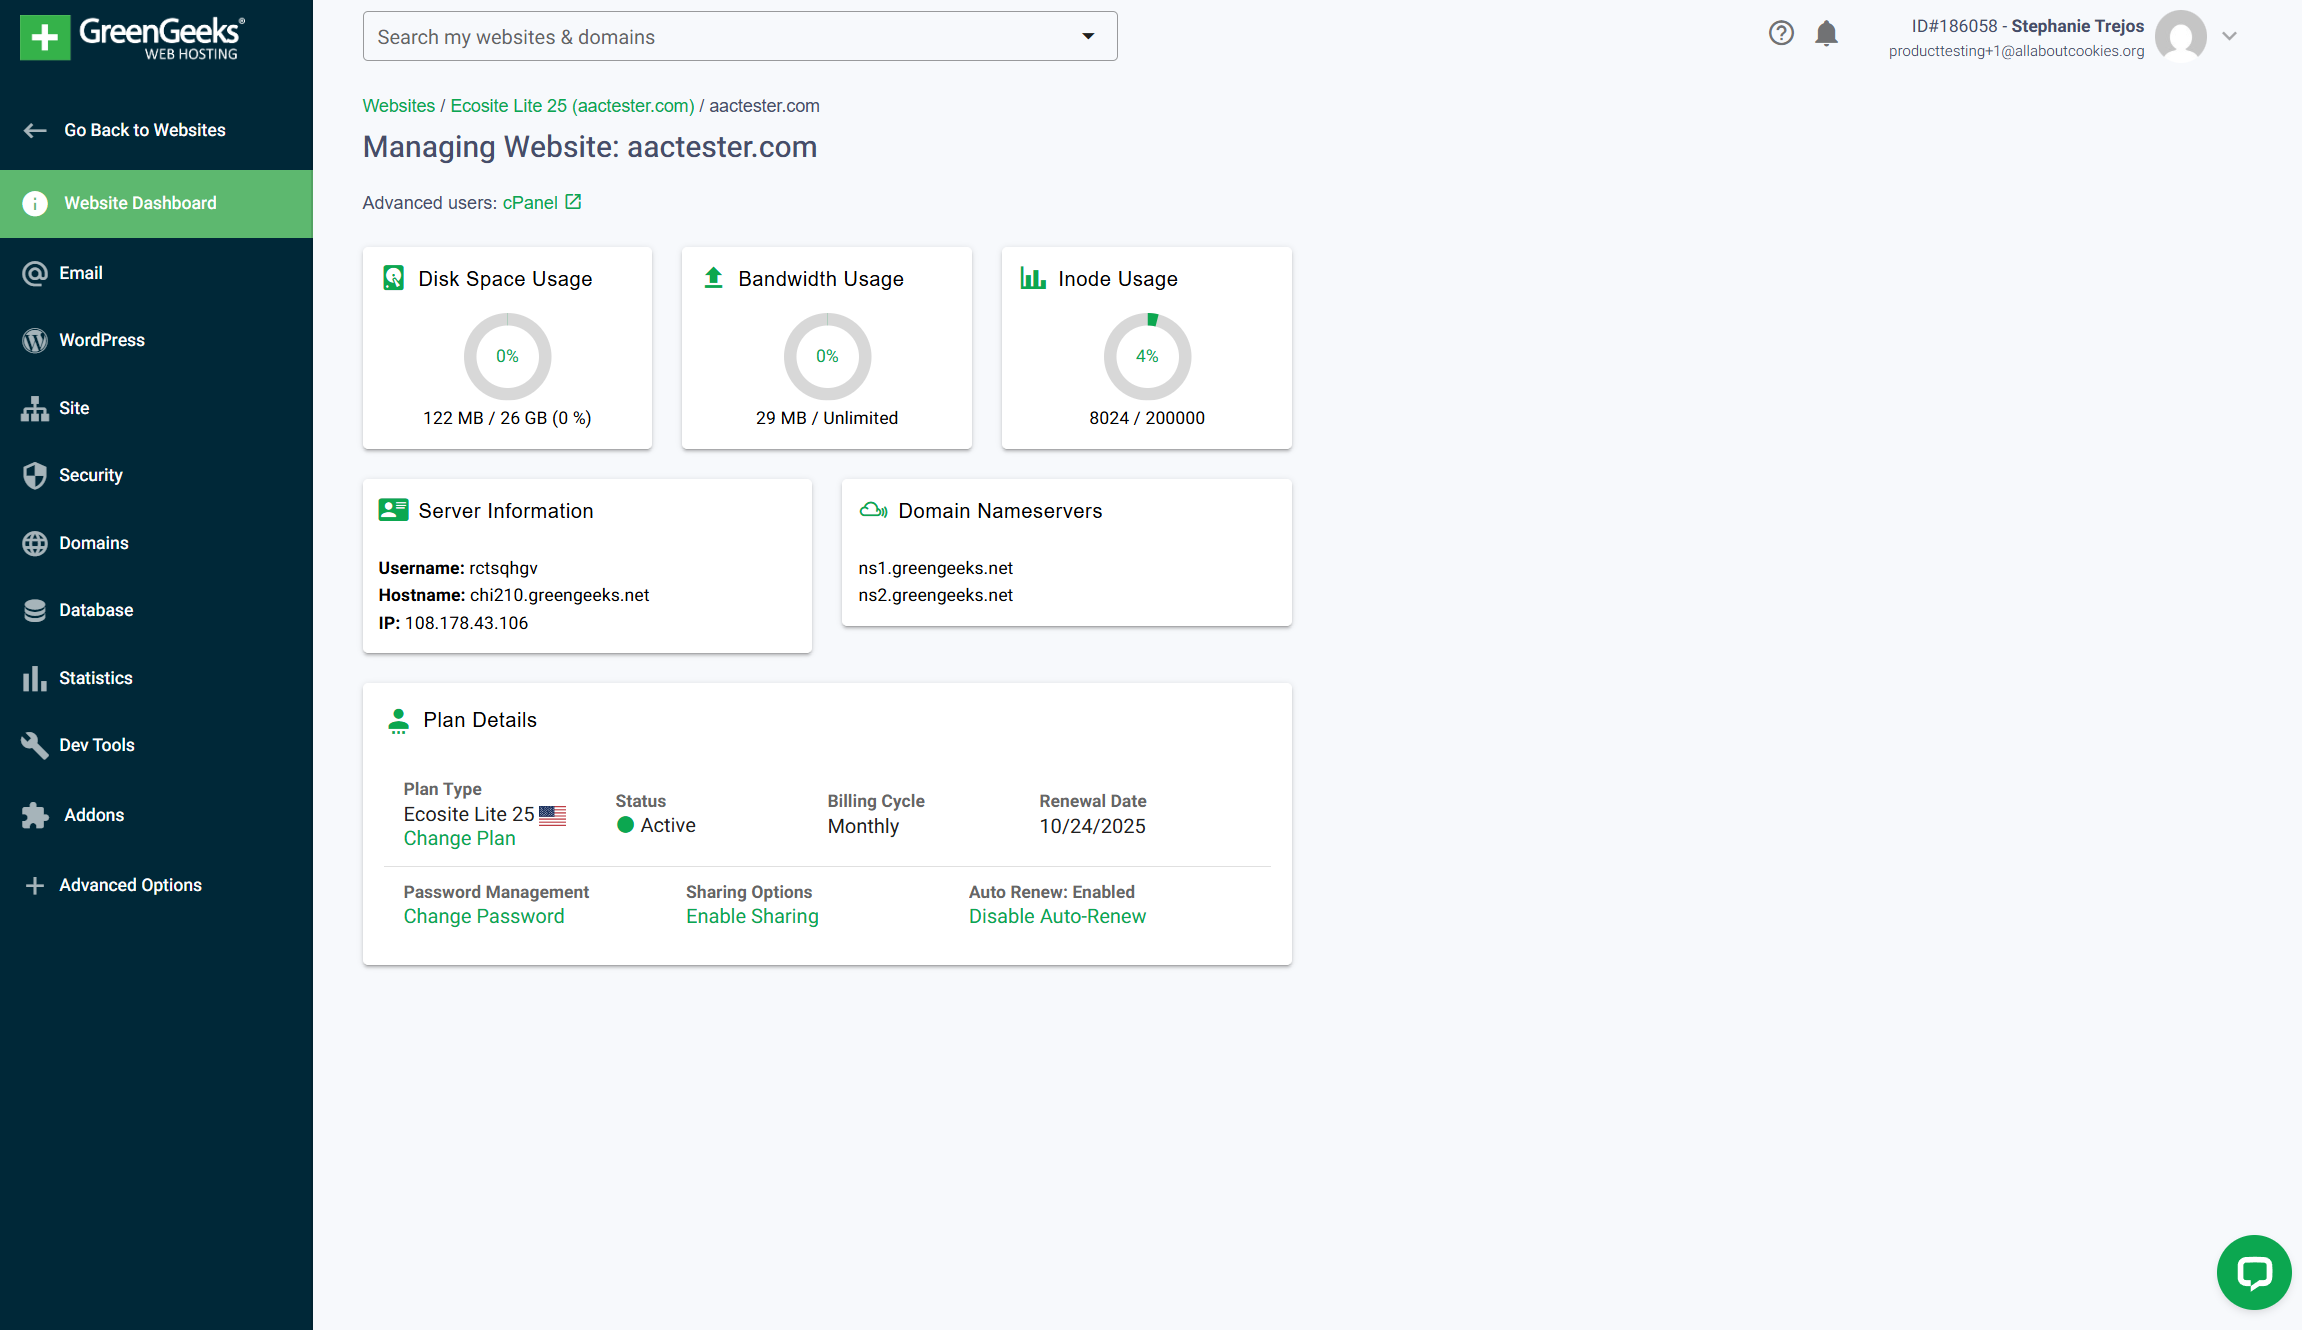Click the user avatar picture
Screen dimensions: 2302x1330
(x=2180, y=36)
